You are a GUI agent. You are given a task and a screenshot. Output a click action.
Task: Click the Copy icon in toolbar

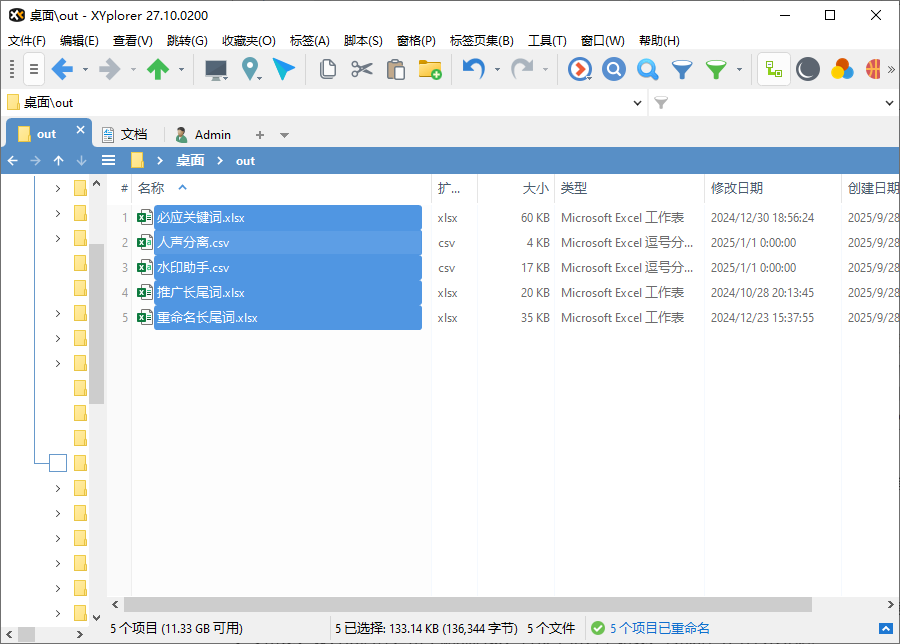click(327, 69)
